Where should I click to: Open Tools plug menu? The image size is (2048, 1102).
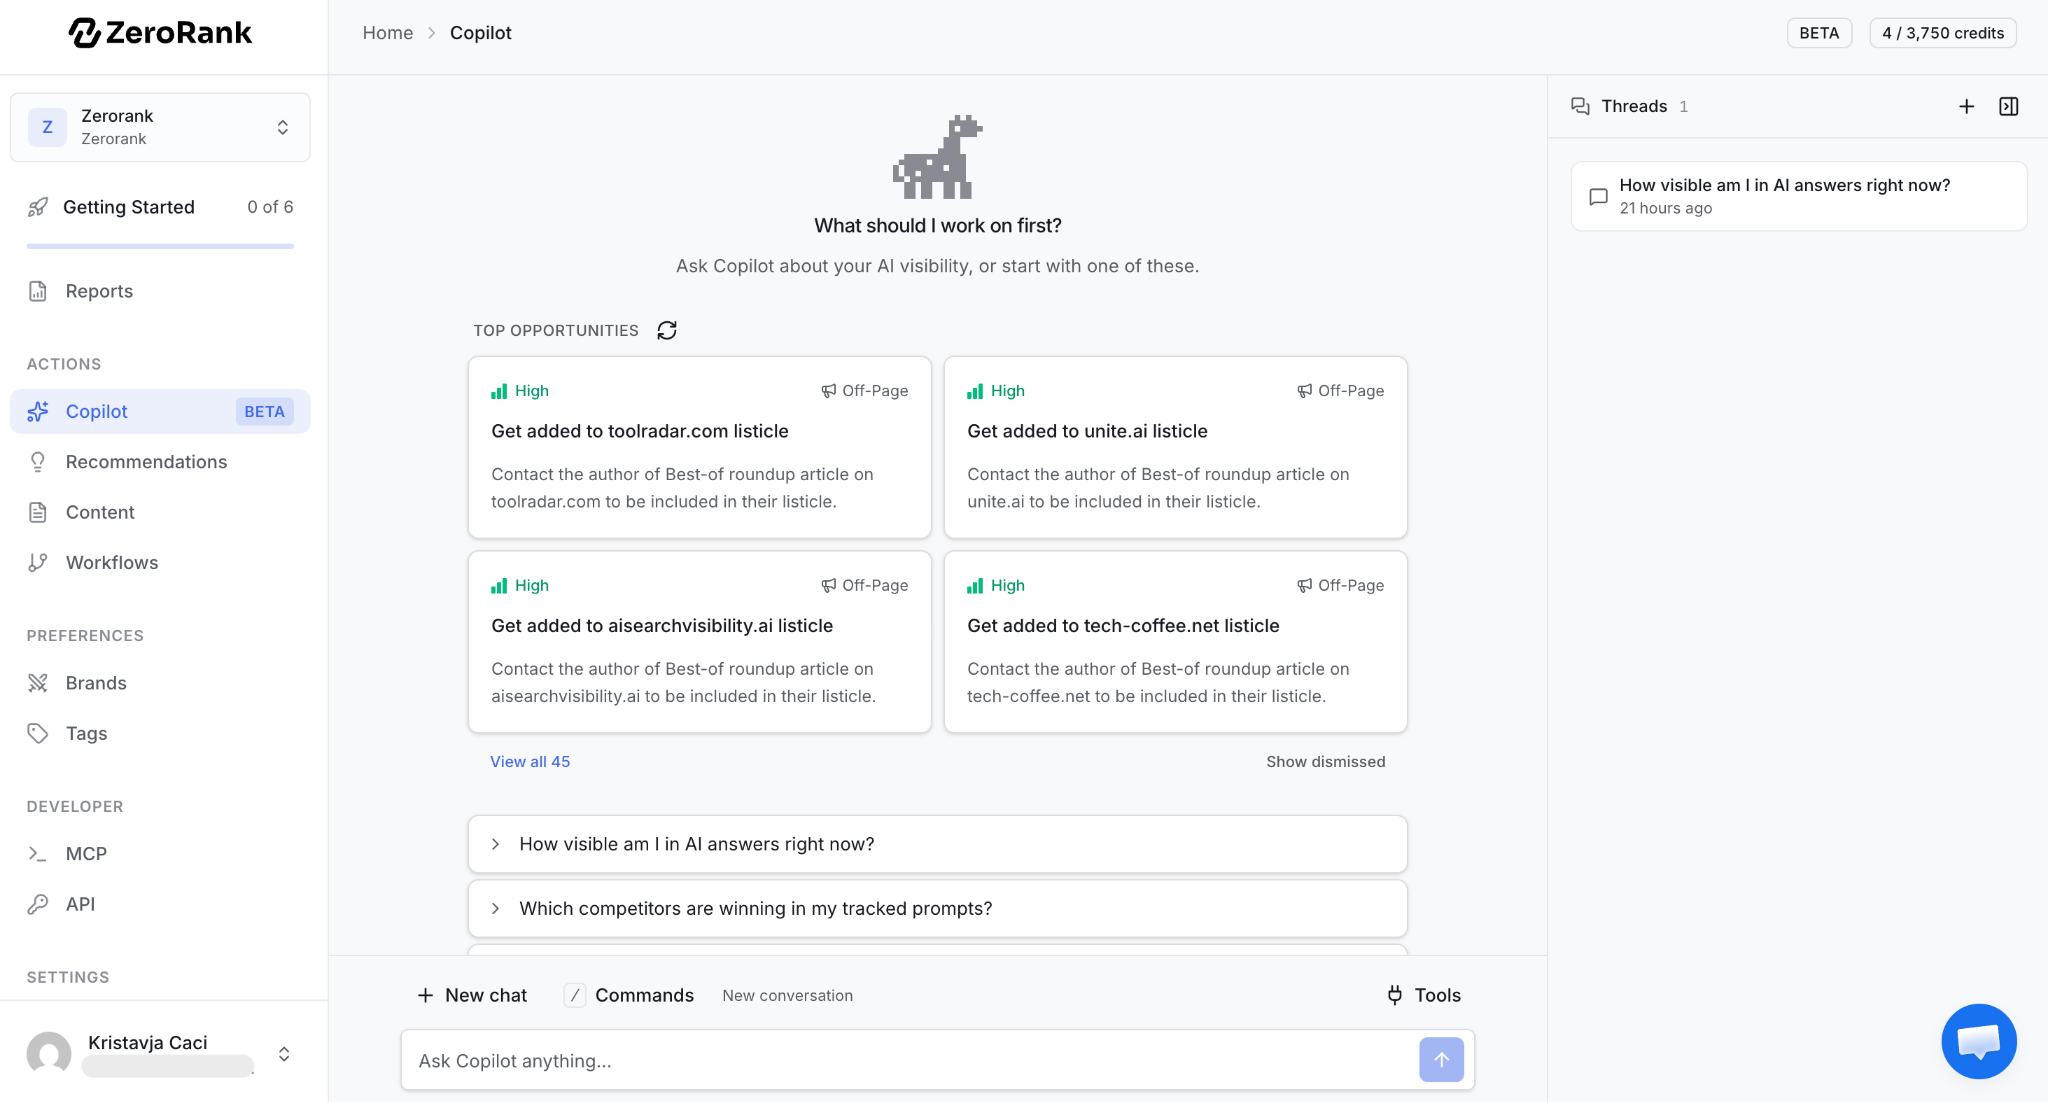click(x=1424, y=995)
